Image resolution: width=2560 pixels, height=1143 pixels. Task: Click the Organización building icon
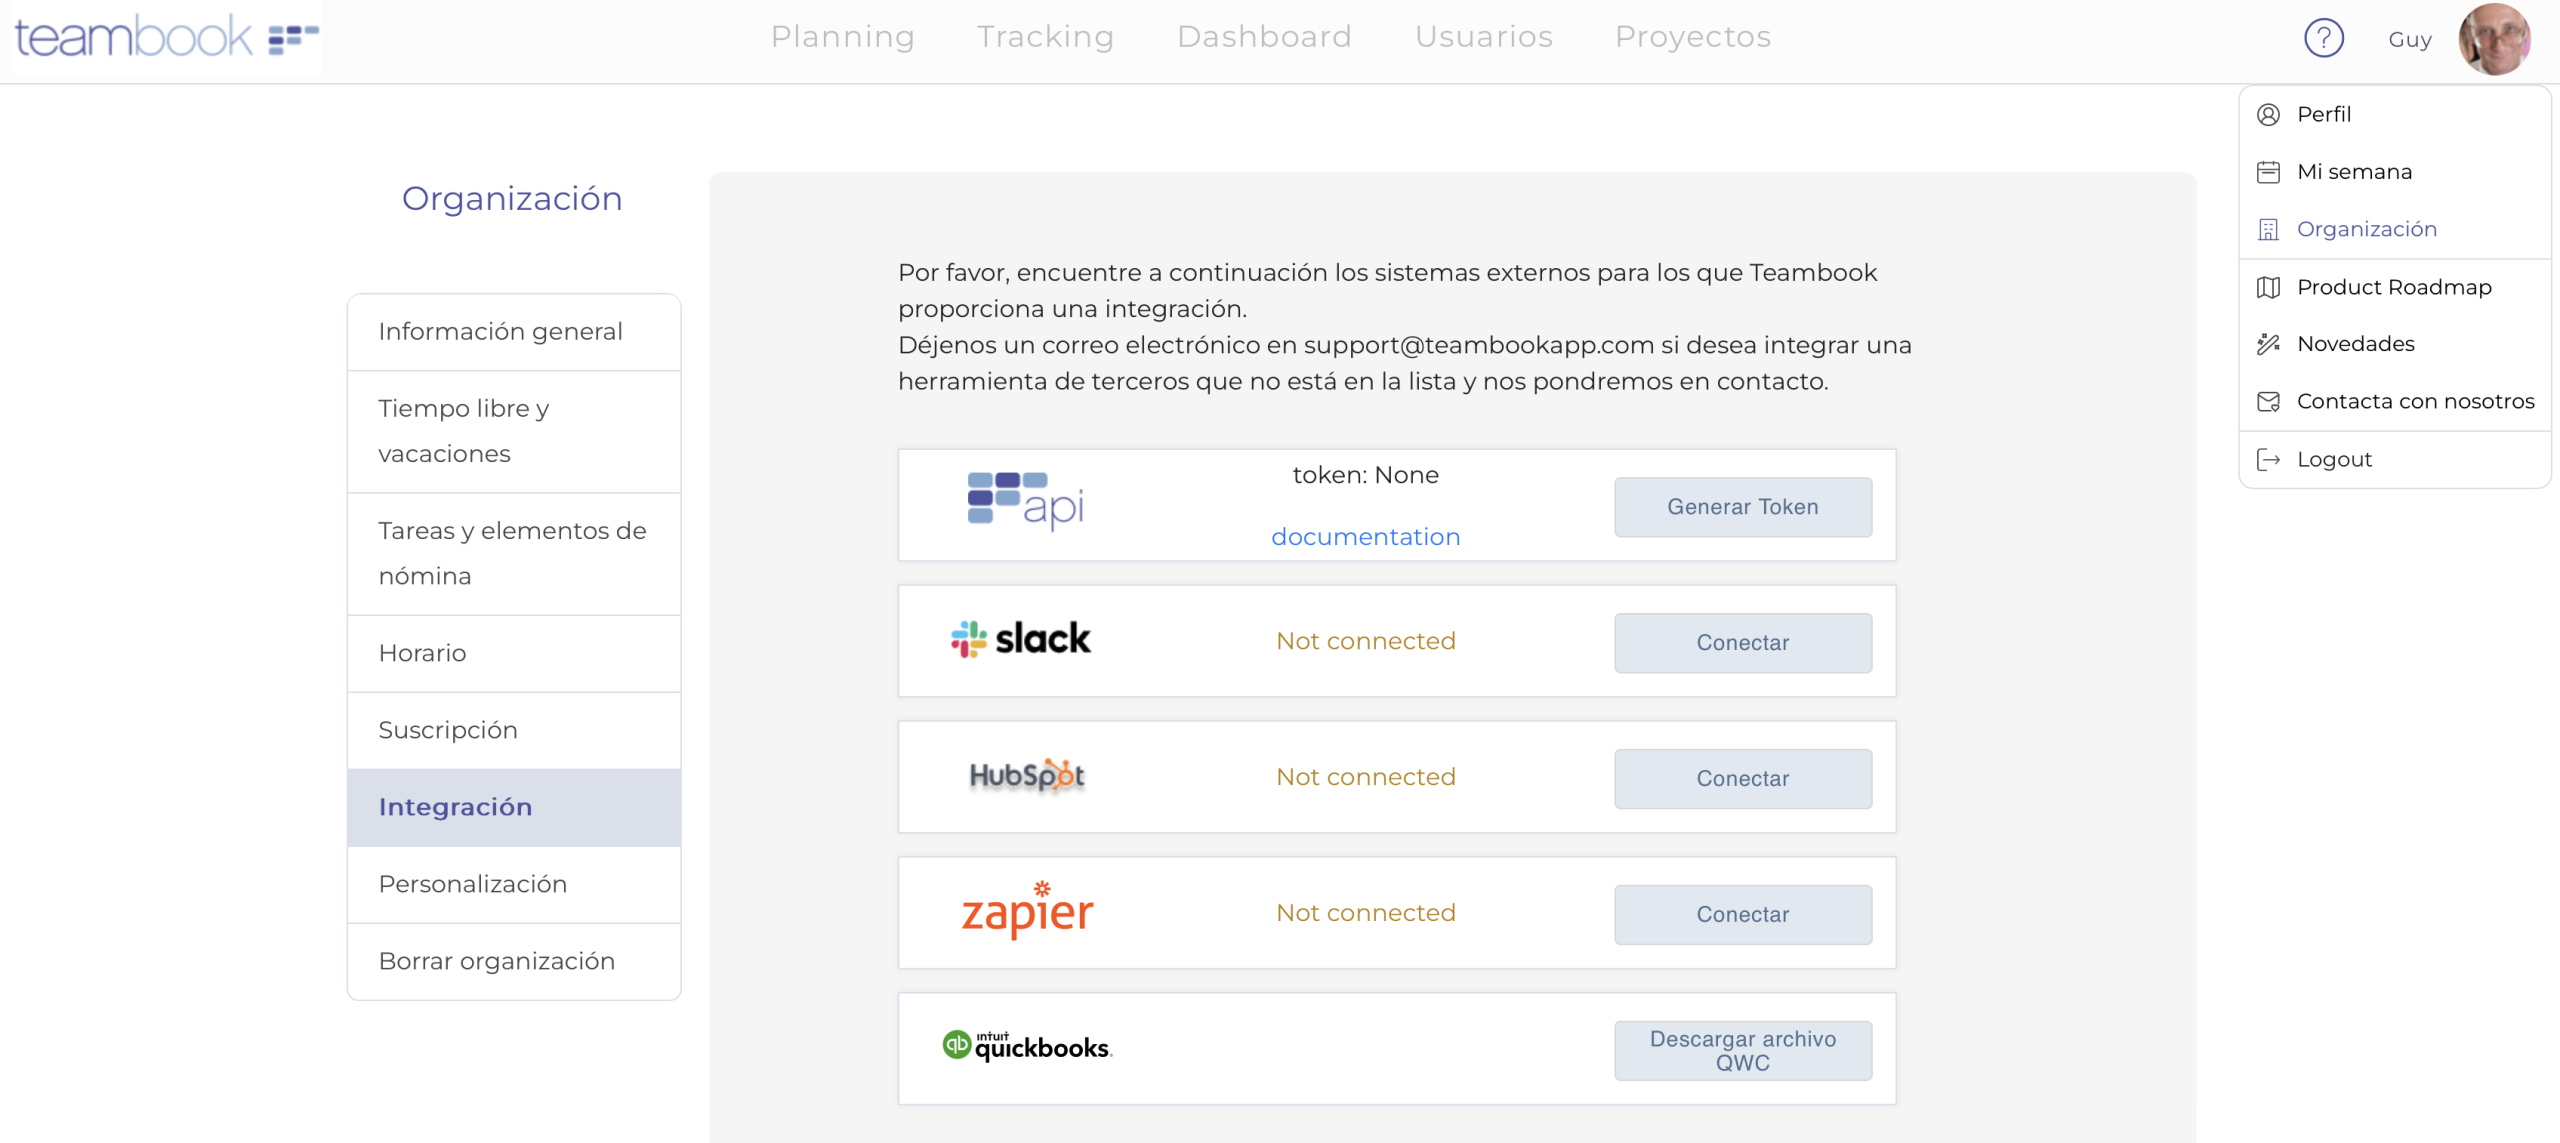(x=2268, y=230)
